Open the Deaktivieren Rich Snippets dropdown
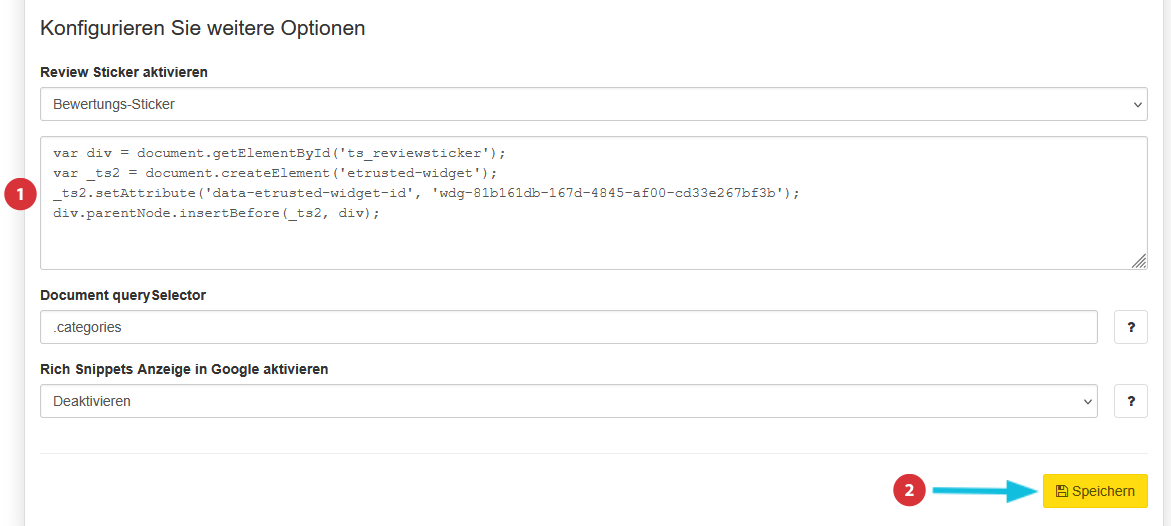Screen dimensions: 1171x526 tap(569, 401)
